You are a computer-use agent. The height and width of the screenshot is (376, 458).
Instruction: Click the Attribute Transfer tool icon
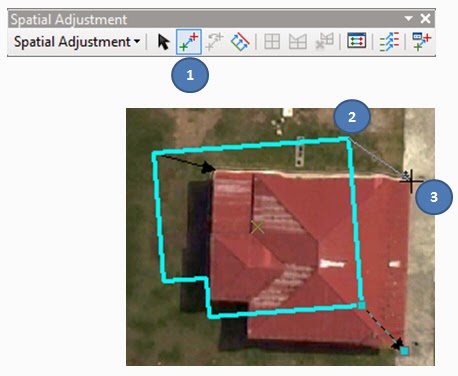coord(422,42)
